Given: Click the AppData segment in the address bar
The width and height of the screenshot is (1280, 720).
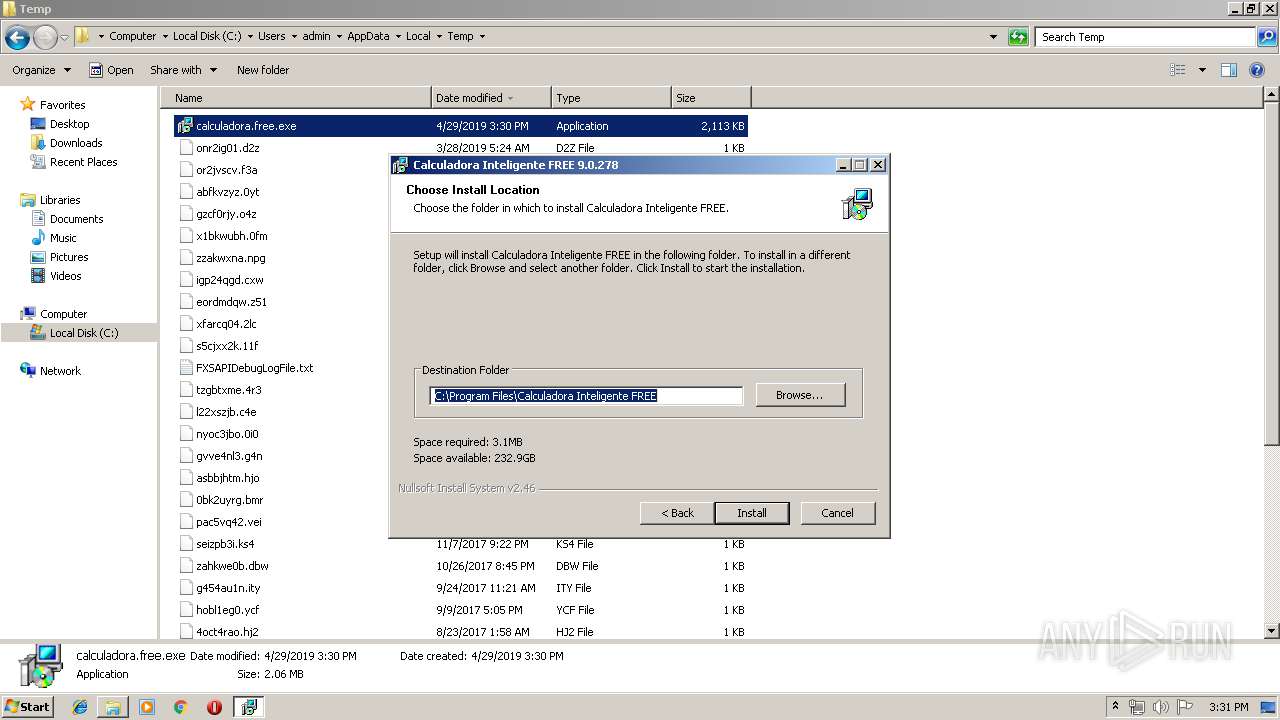Looking at the screenshot, I should click(368, 36).
